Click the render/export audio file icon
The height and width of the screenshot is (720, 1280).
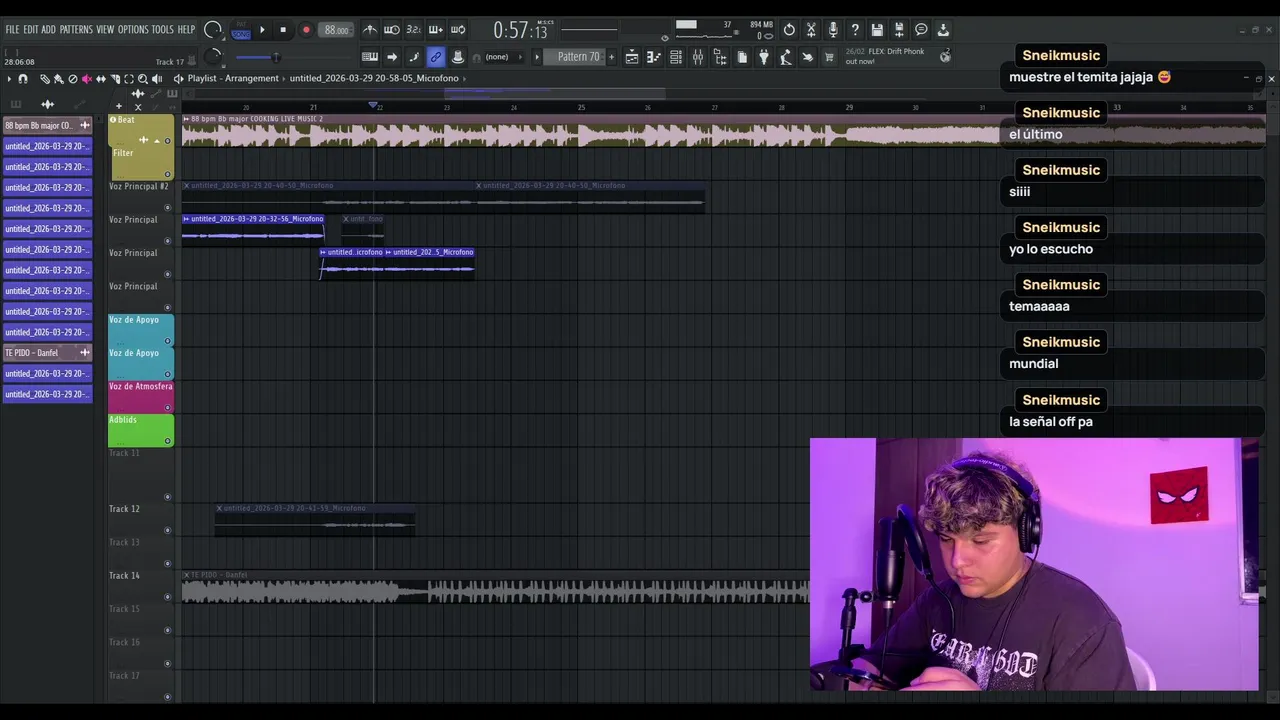pos(899,30)
